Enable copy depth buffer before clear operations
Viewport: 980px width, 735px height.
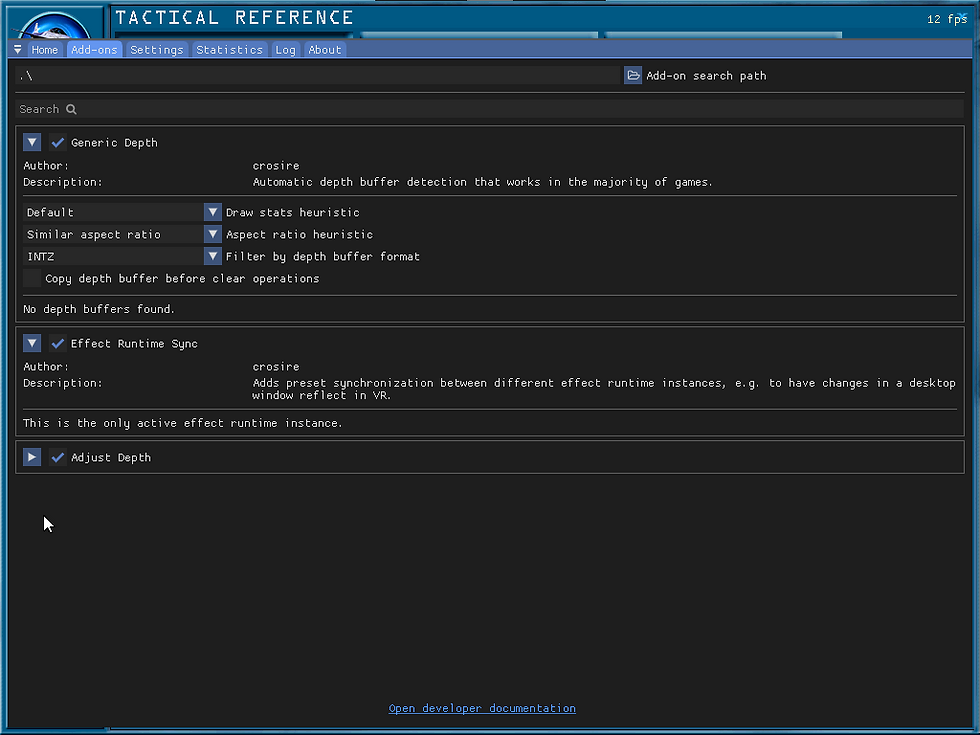coord(33,278)
